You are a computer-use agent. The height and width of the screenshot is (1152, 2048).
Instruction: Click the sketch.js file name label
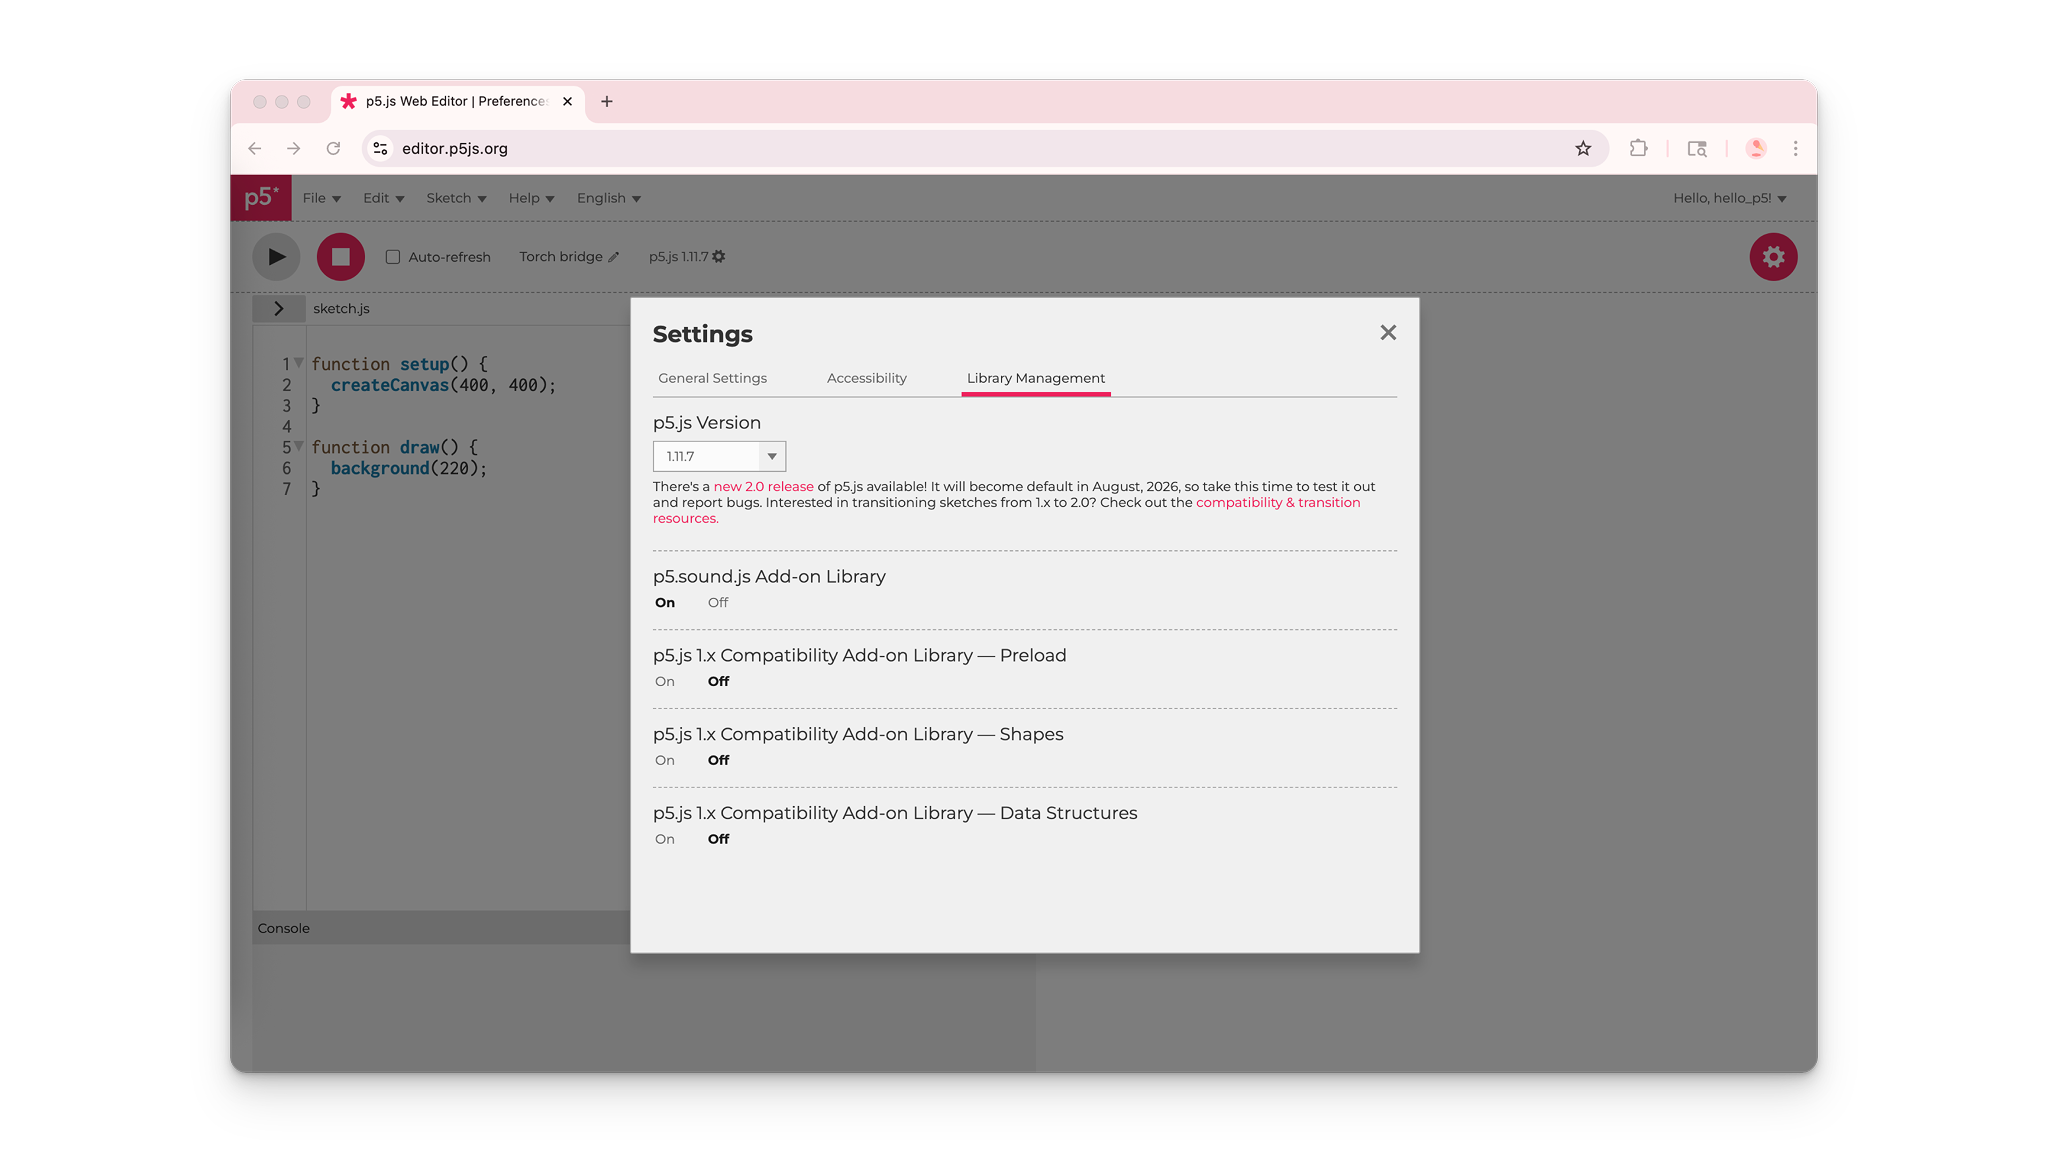(x=341, y=308)
